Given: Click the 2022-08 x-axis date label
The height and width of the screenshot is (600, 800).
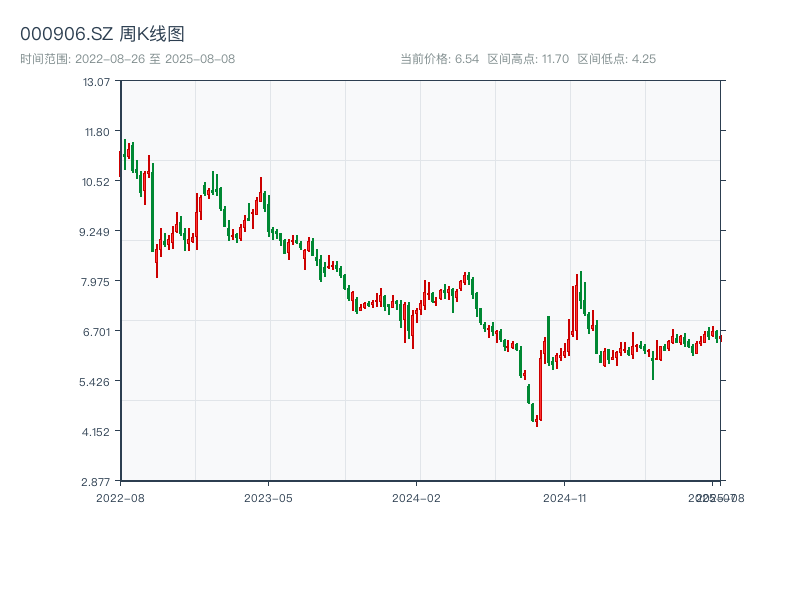Looking at the screenshot, I should tap(120, 497).
